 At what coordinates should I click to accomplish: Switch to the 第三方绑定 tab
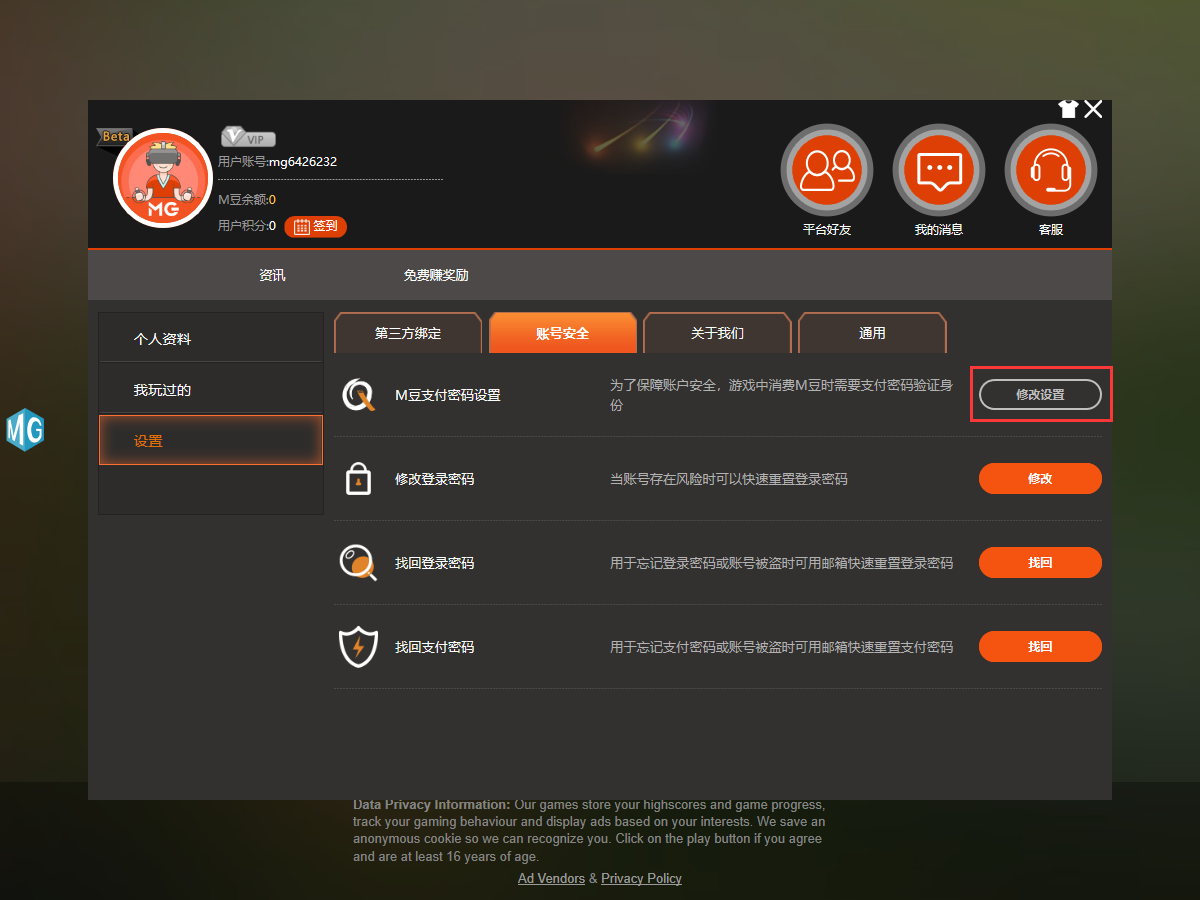(x=408, y=333)
